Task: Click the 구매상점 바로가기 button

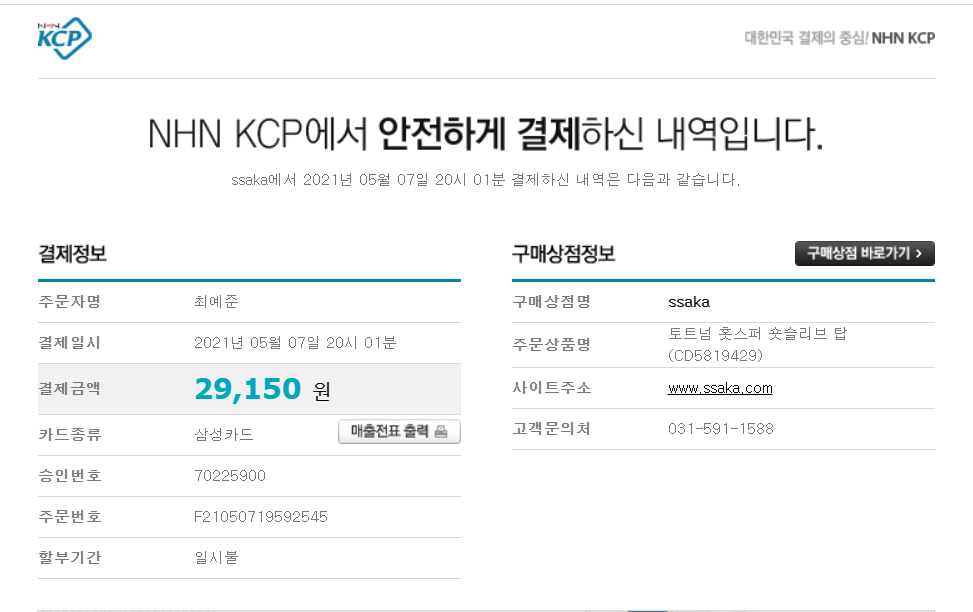Action: click(864, 253)
